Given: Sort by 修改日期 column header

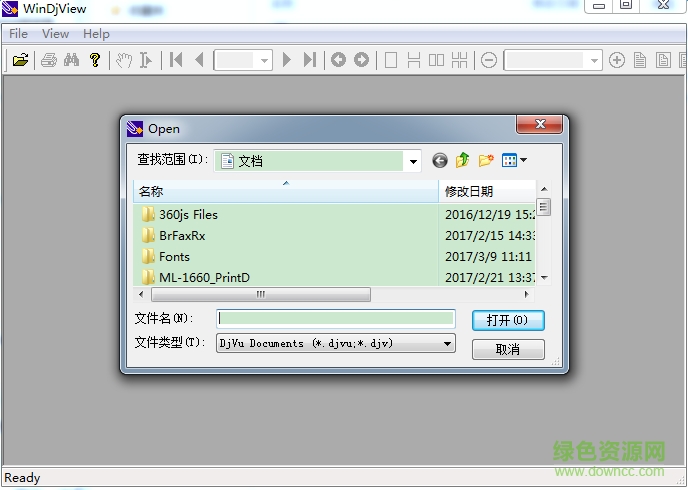Looking at the screenshot, I should point(487,191).
